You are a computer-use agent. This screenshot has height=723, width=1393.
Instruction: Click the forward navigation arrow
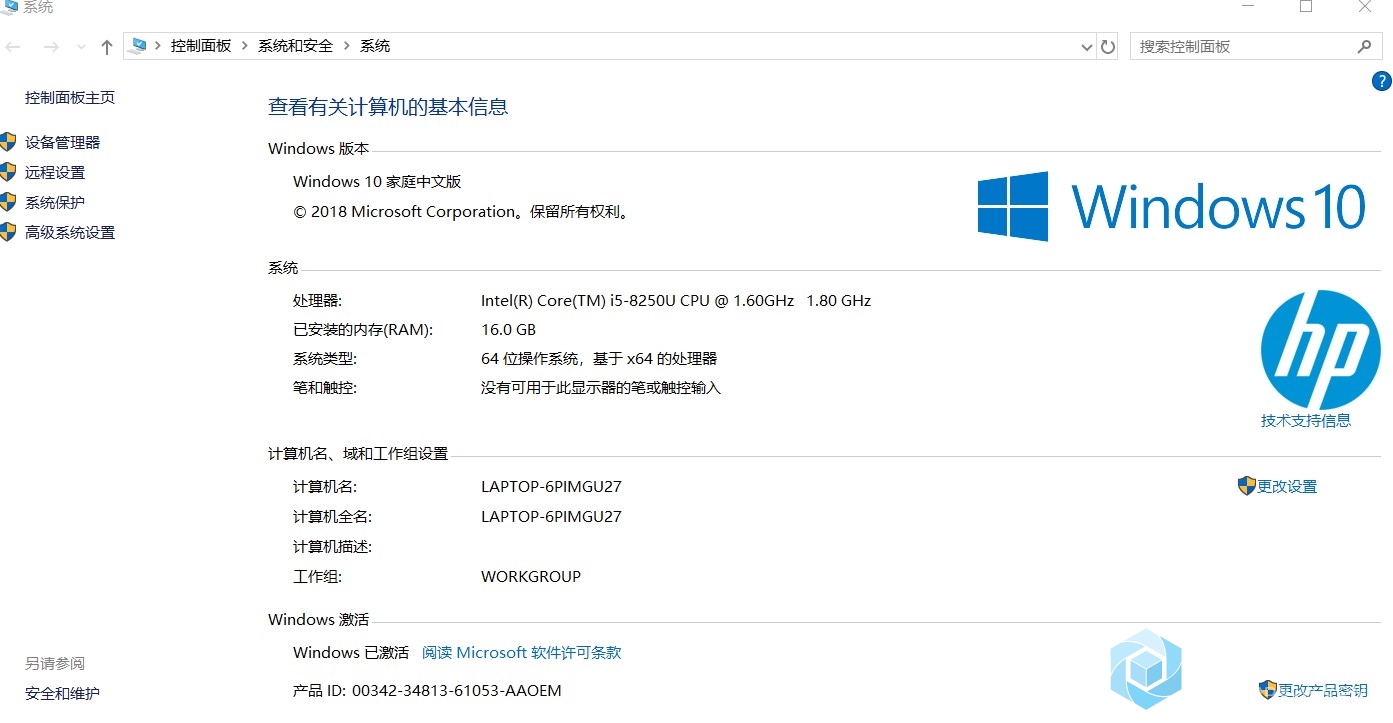(x=52, y=47)
